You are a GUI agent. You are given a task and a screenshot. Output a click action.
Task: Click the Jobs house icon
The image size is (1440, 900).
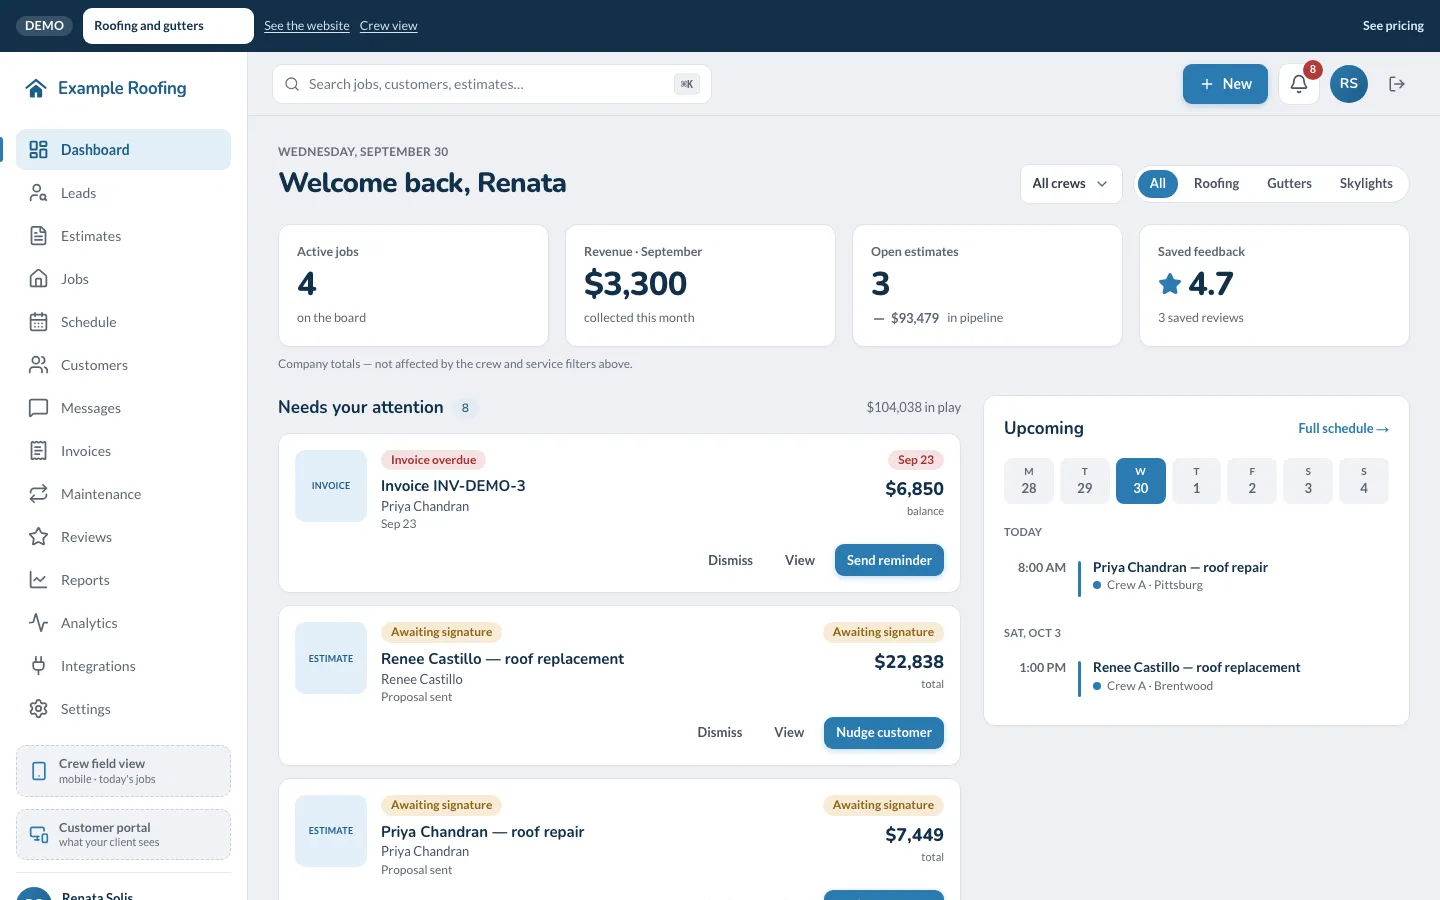click(39, 279)
